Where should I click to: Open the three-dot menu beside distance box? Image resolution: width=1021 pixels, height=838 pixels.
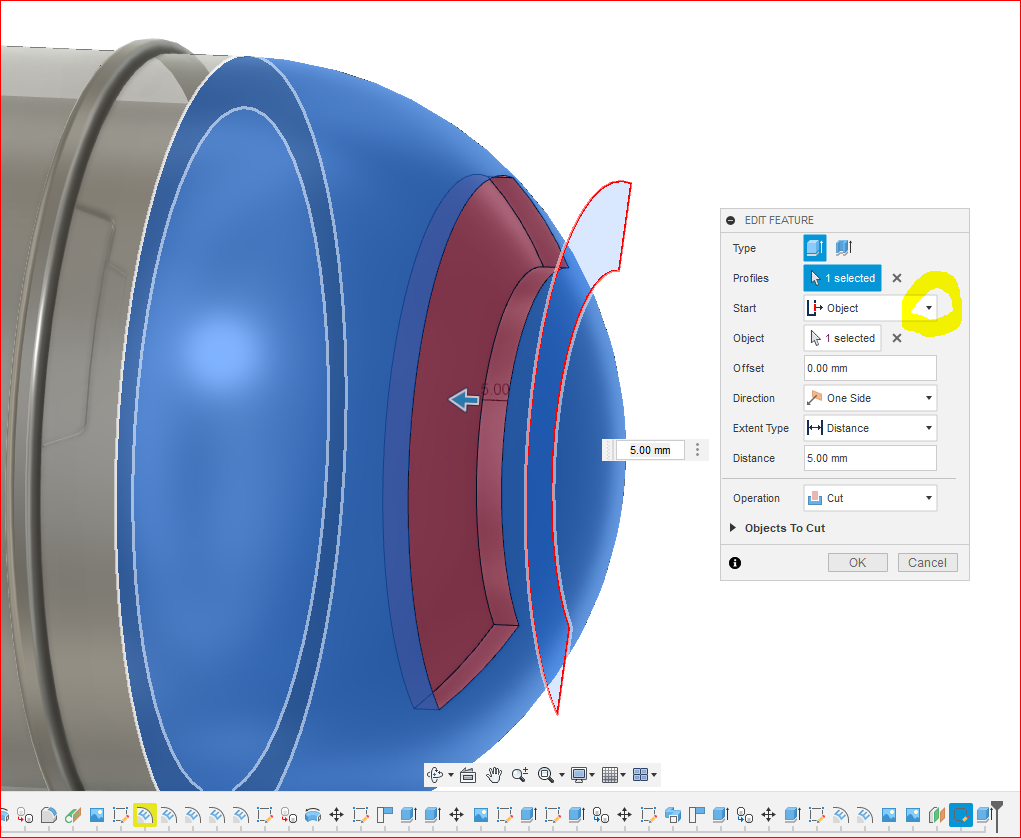697,450
